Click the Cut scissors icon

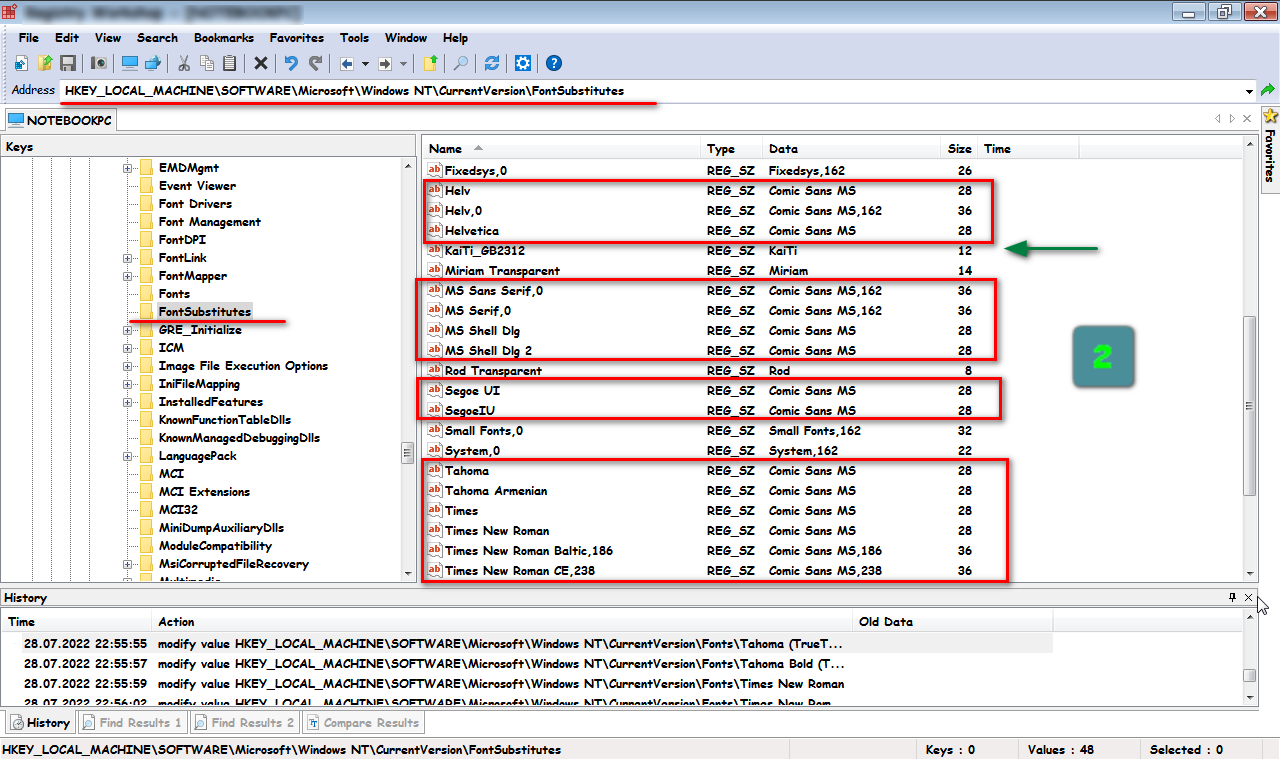pos(184,63)
